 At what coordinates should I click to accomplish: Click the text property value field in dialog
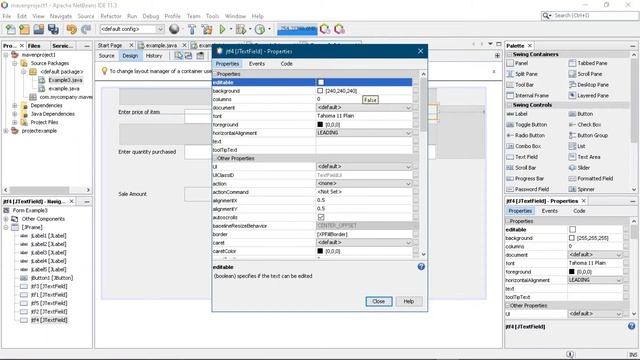tap(364, 141)
